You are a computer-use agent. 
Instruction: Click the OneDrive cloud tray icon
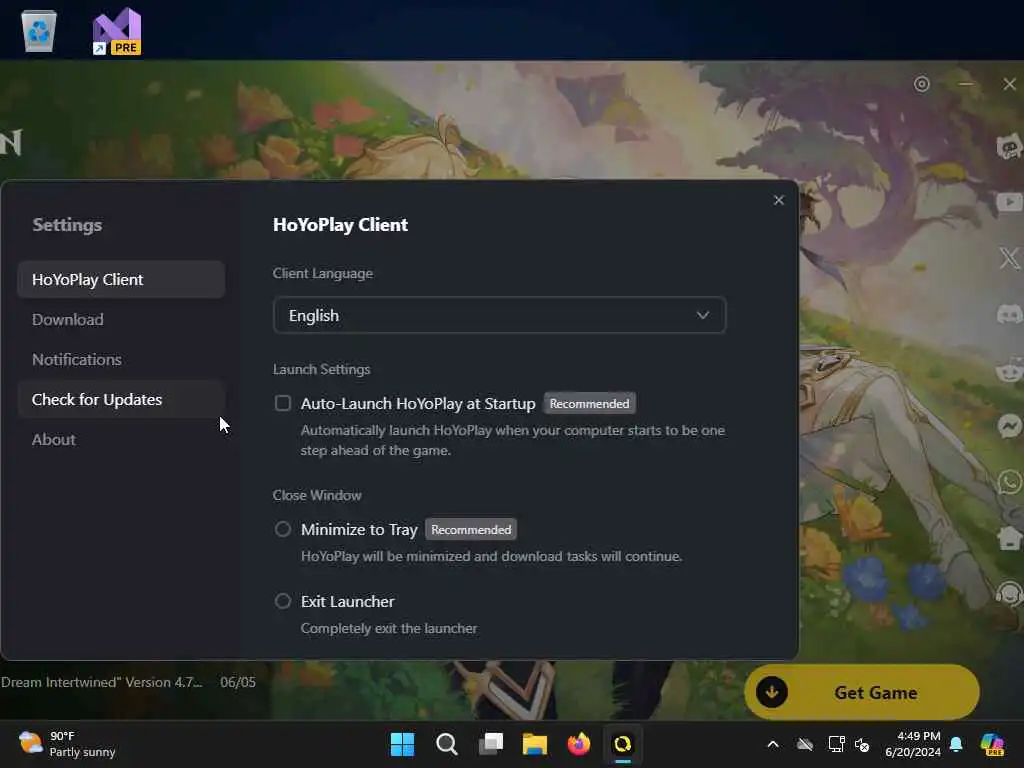point(805,744)
